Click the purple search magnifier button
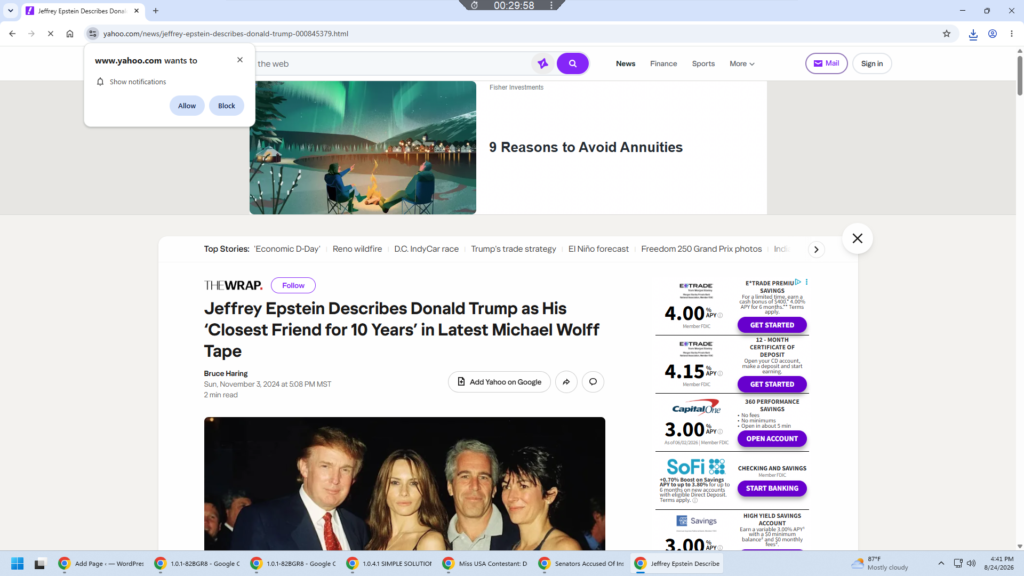 tap(573, 63)
